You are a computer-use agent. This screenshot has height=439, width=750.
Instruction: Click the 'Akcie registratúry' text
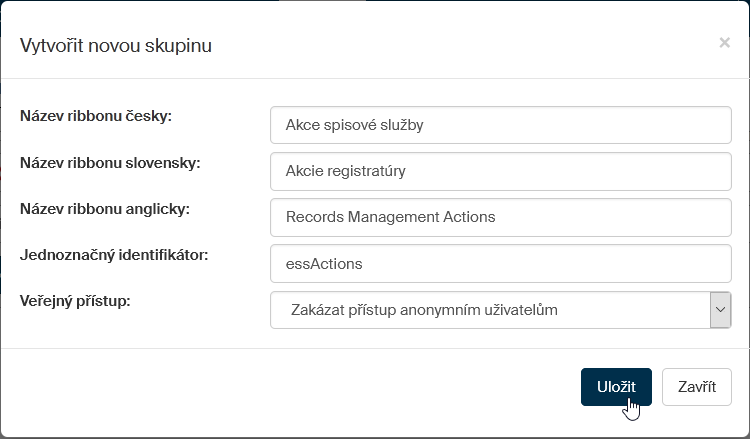coord(345,171)
